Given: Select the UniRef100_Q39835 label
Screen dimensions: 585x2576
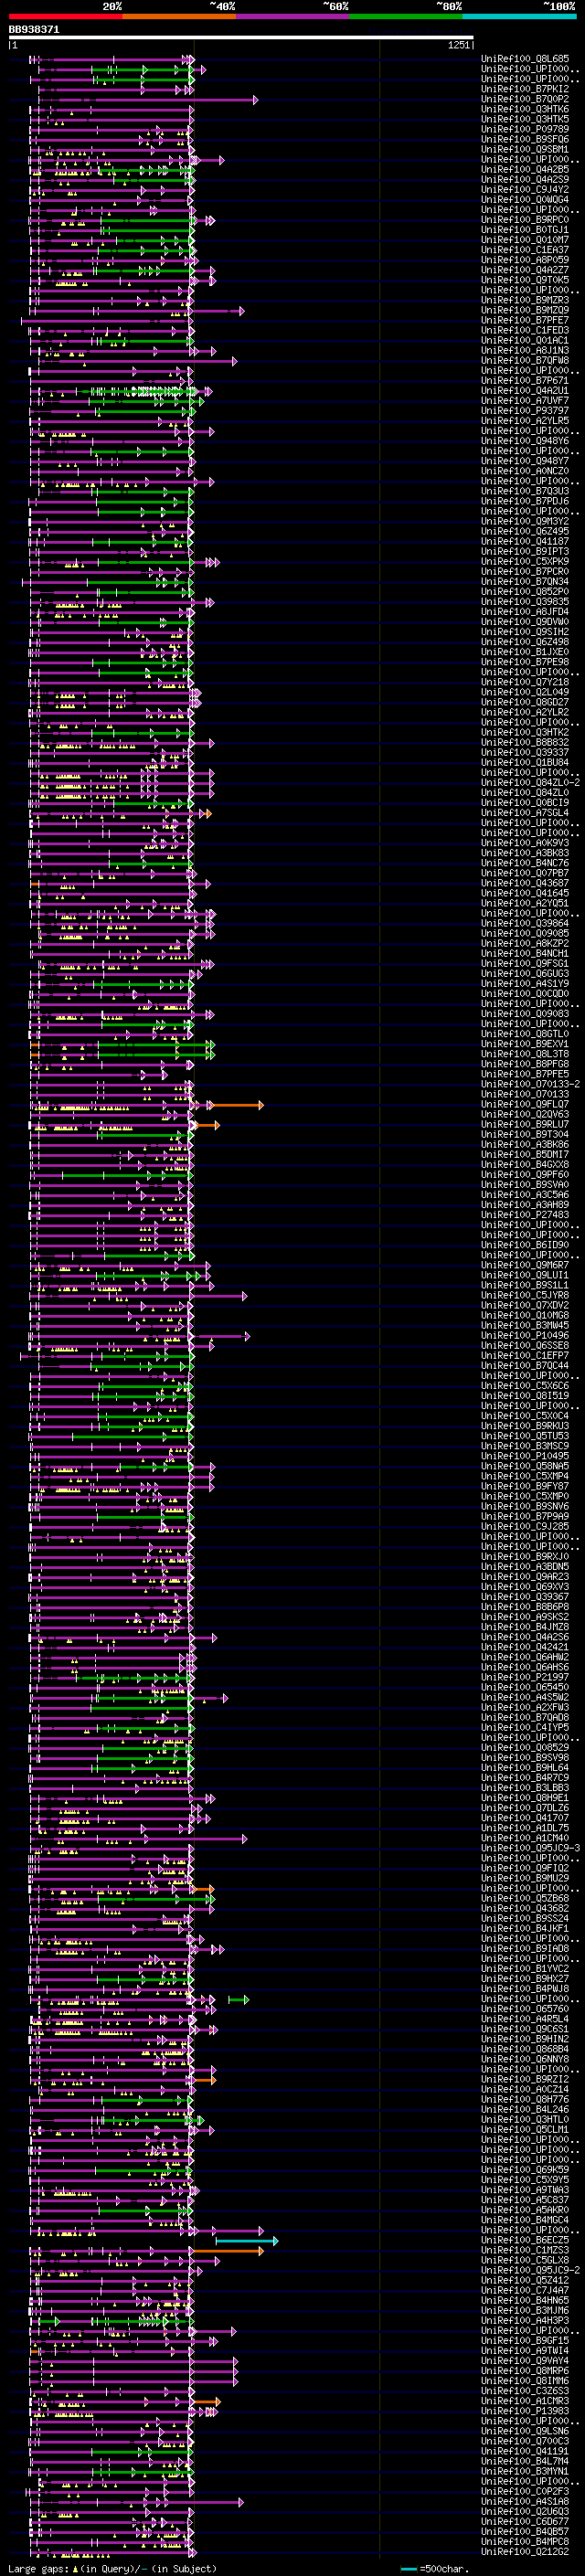Looking at the screenshot, I should tap(525, 602).
